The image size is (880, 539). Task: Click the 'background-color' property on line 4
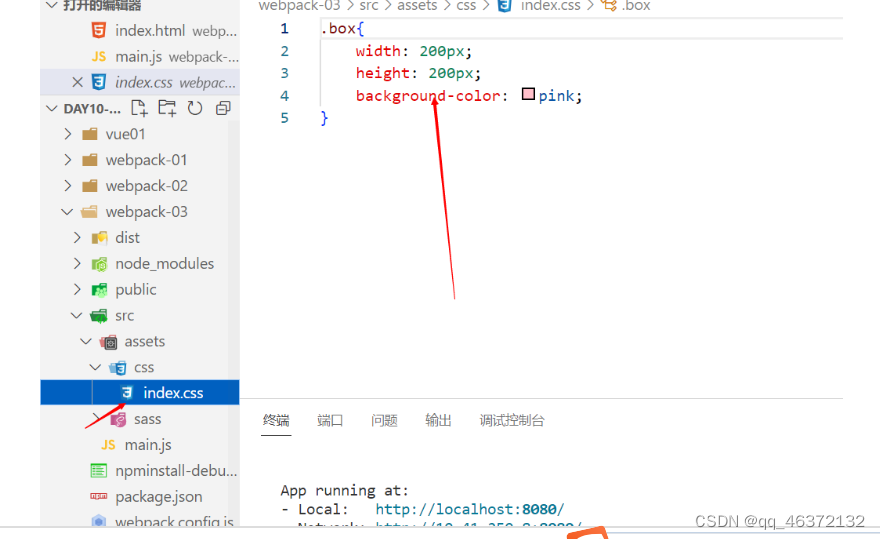click(428, 96)
